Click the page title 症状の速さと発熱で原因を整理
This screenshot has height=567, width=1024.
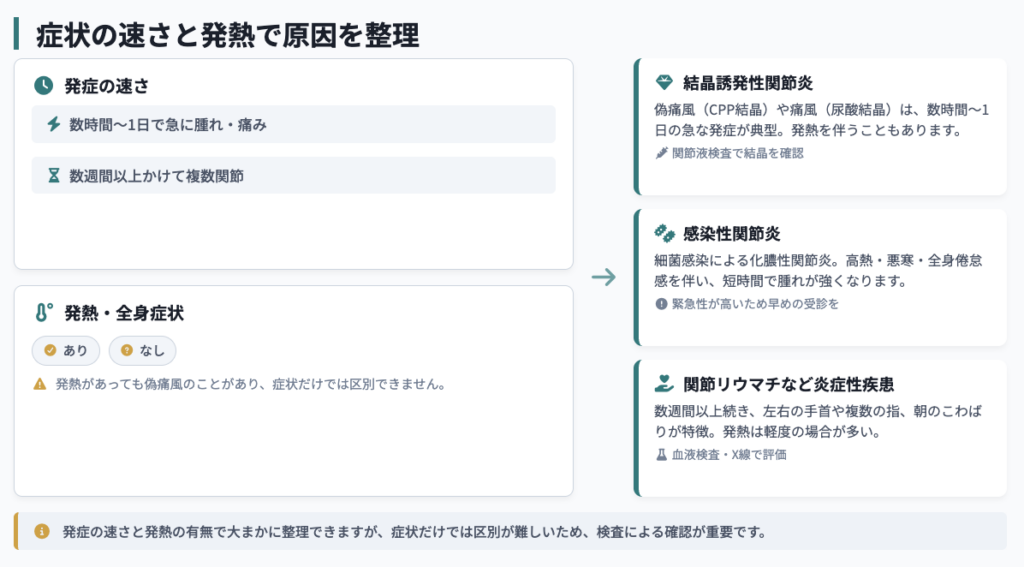click(228, 35)
